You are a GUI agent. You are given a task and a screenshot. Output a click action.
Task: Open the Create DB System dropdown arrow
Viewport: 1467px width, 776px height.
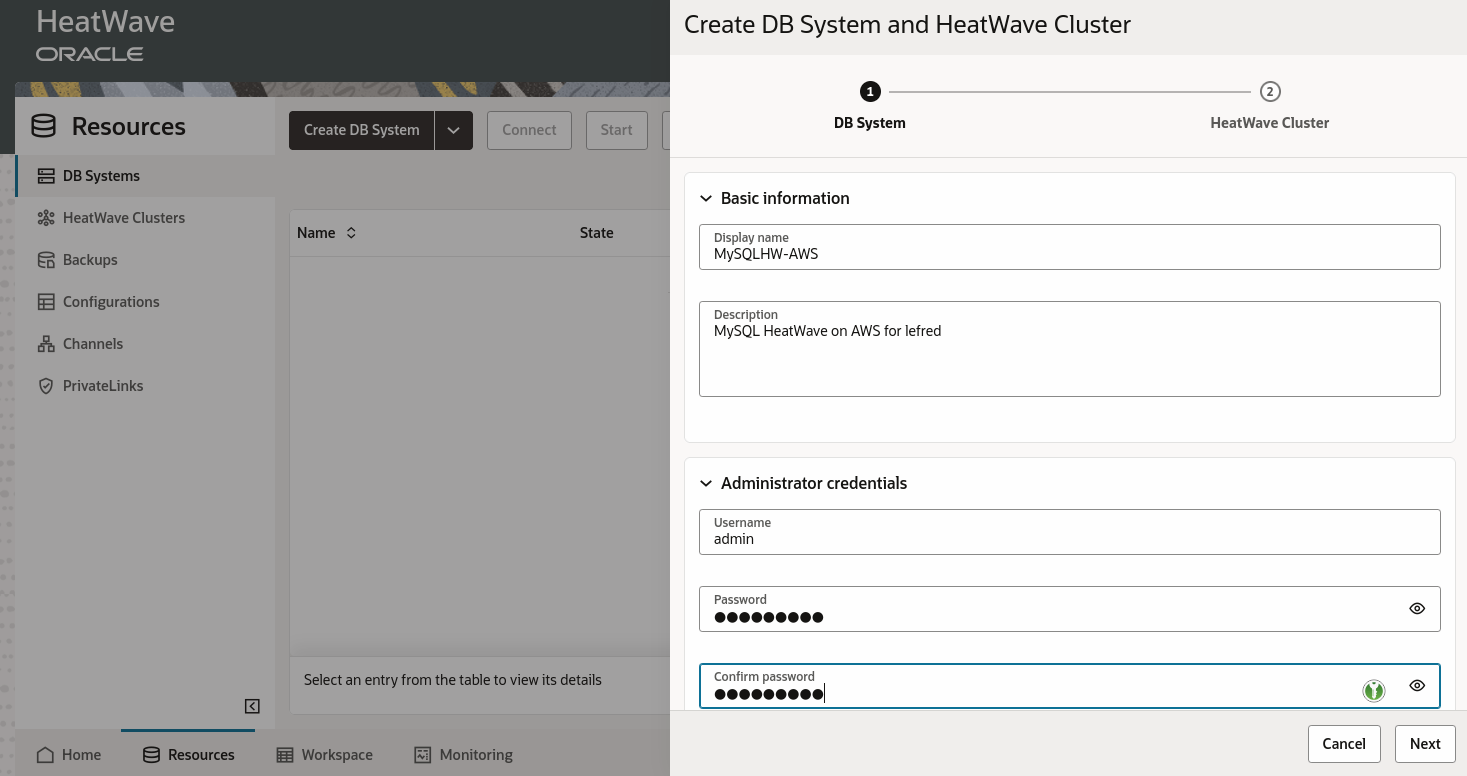click(x=453, y=130)
